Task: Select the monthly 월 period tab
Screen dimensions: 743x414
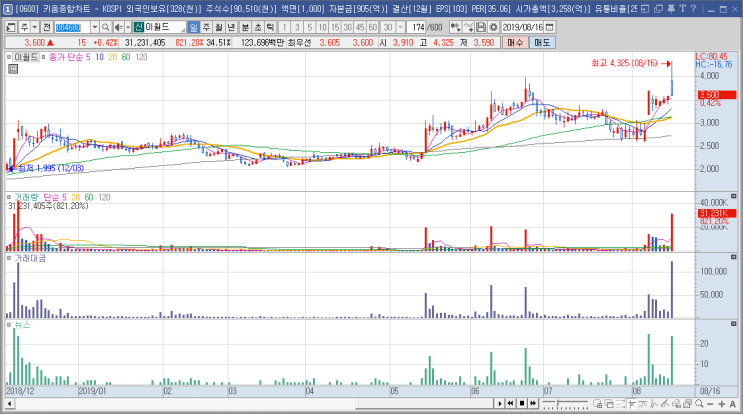Action: tap(219, 27)
